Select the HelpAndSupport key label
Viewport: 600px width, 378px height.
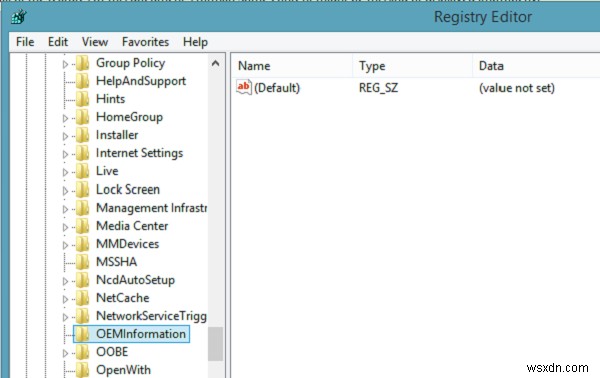pyautogui.click(x=141, y=81)
